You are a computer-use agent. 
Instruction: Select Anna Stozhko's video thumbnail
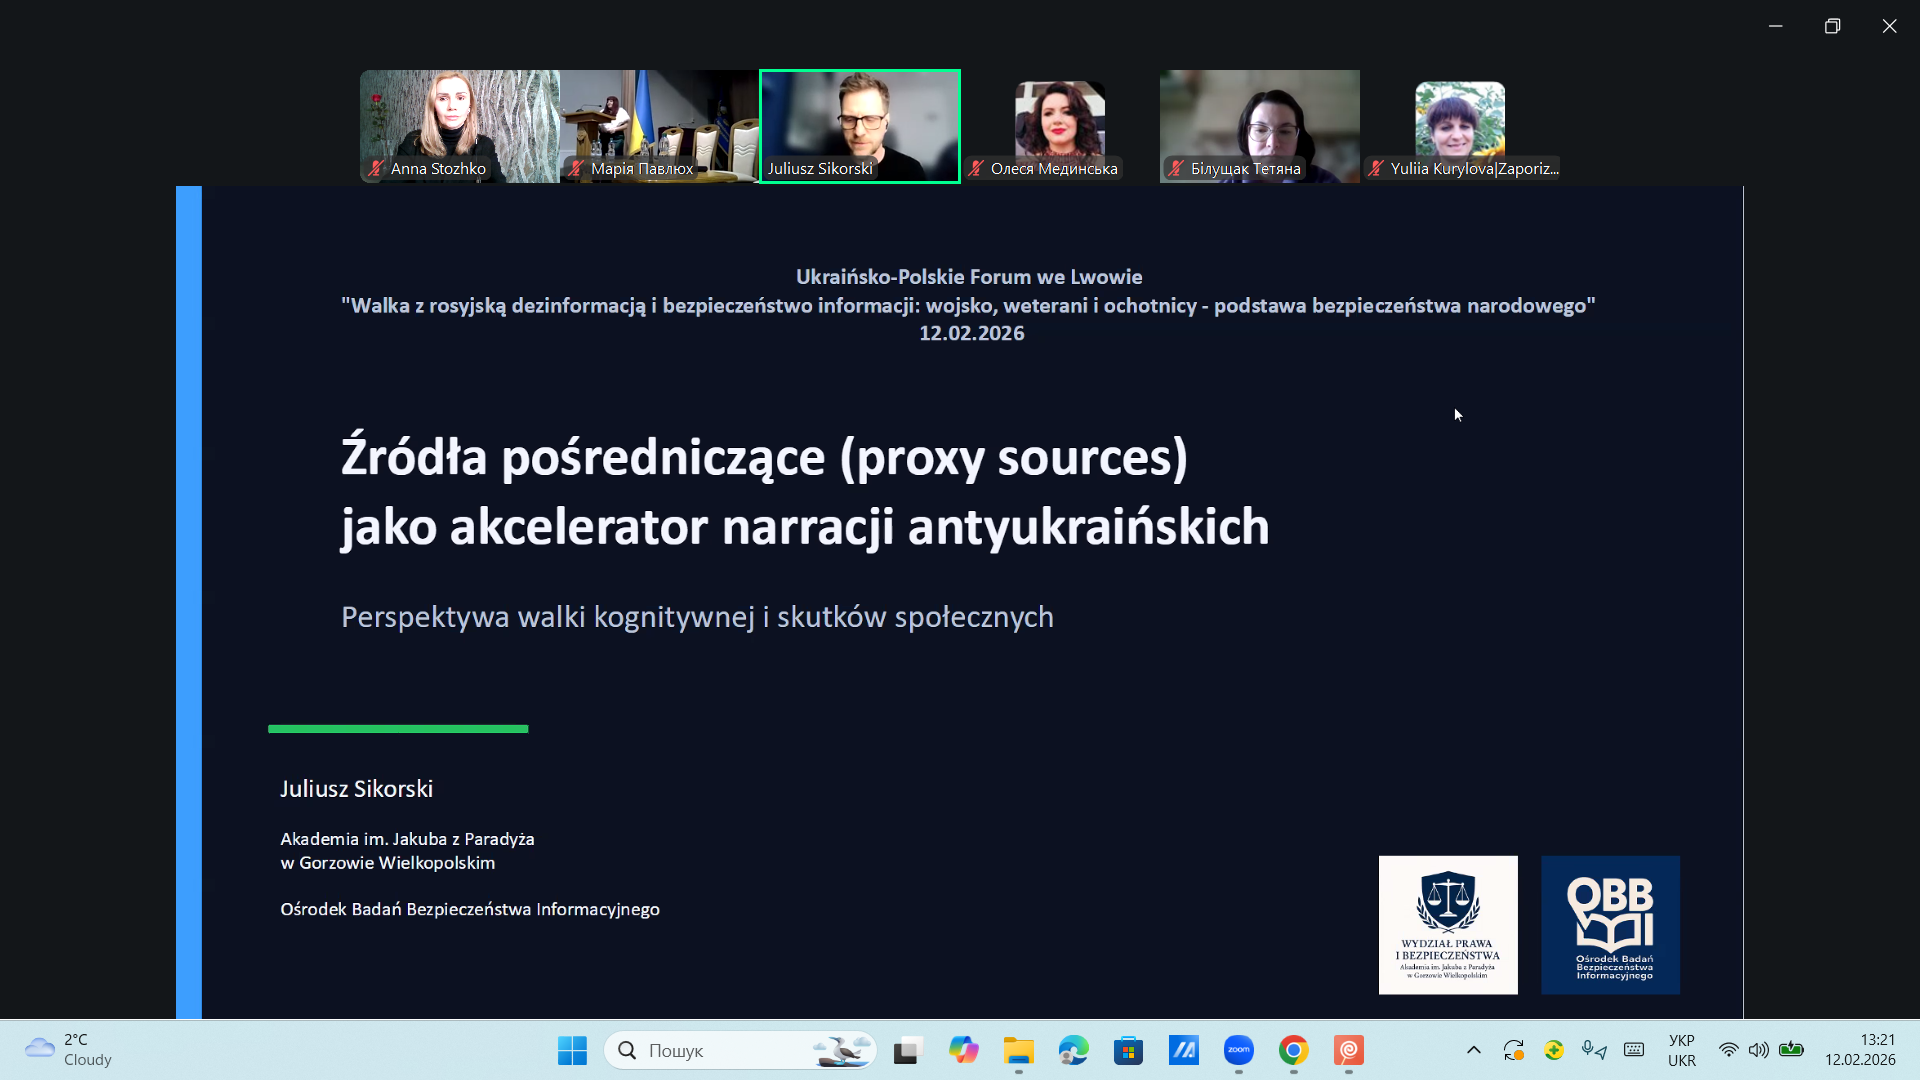click(x=459, y=125)
